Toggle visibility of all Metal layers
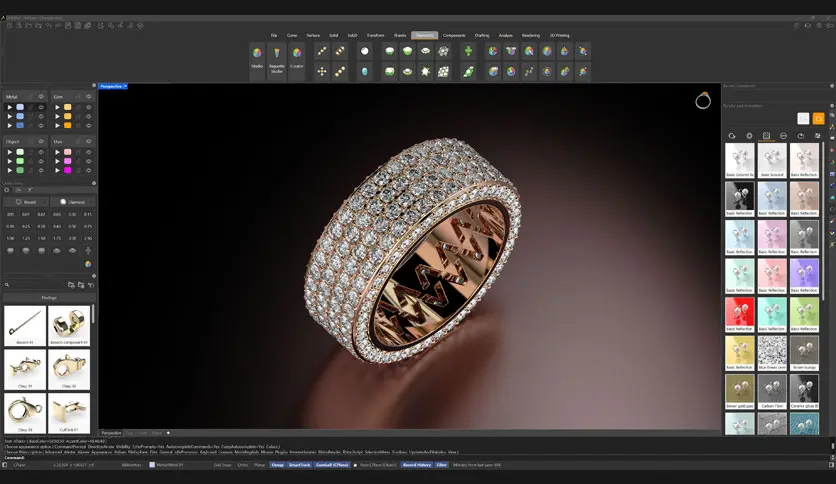The image size is (836, 484). pos(41,96)
